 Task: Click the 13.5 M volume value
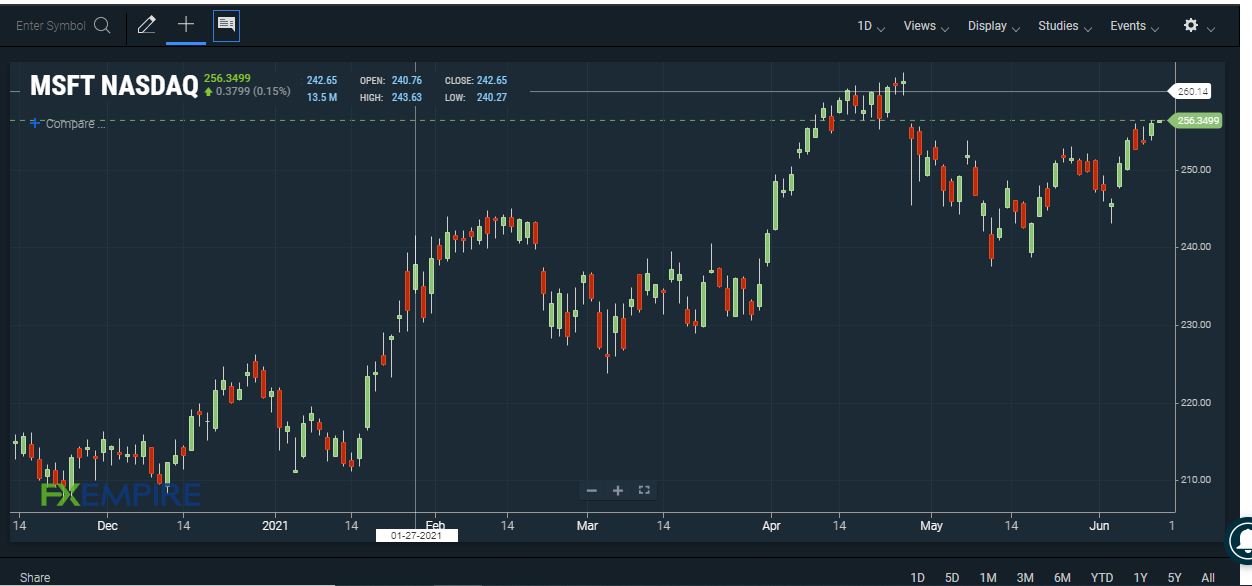point(322,97)
